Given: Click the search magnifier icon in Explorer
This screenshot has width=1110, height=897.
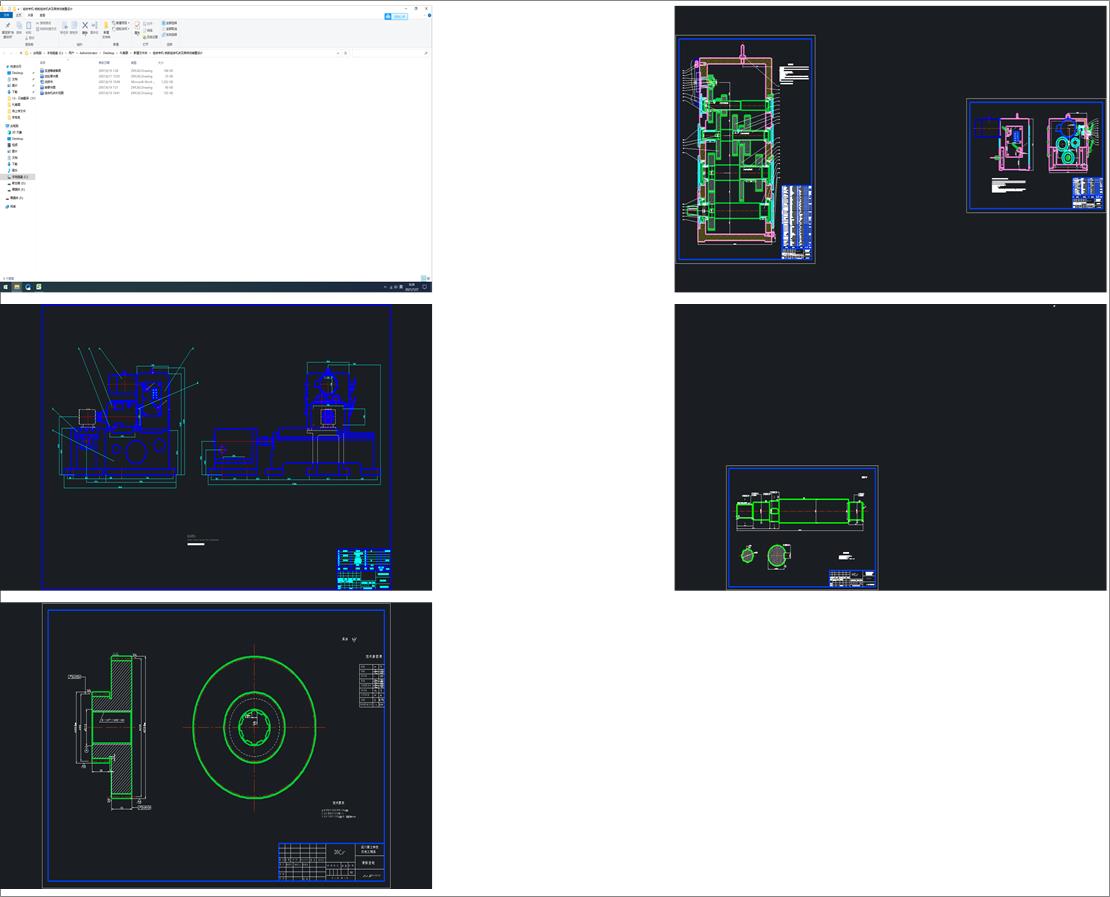Looking at the screenshot, I should click(x=425, y=53).
